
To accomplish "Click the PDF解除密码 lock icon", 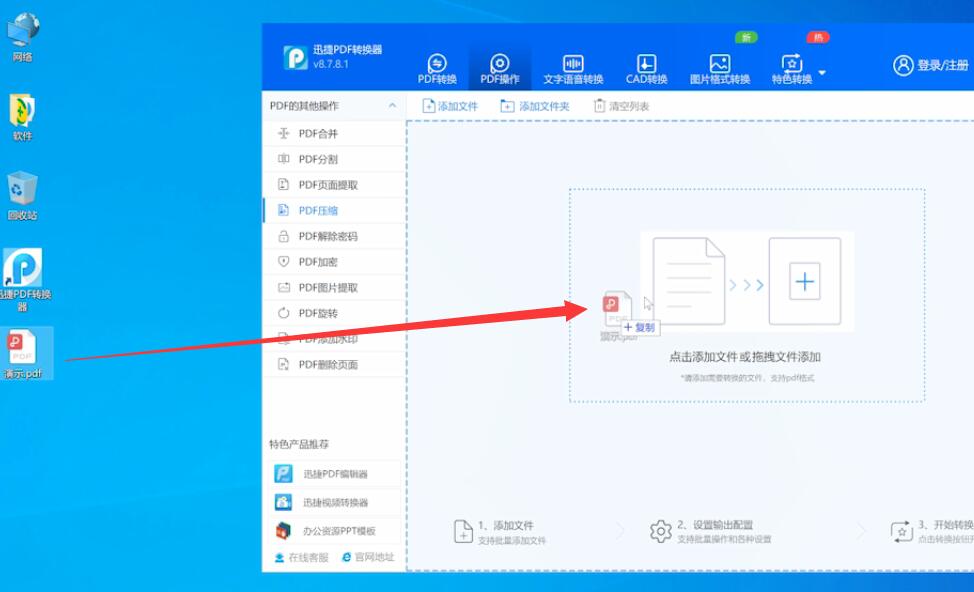I will click(x=283, y=236).
